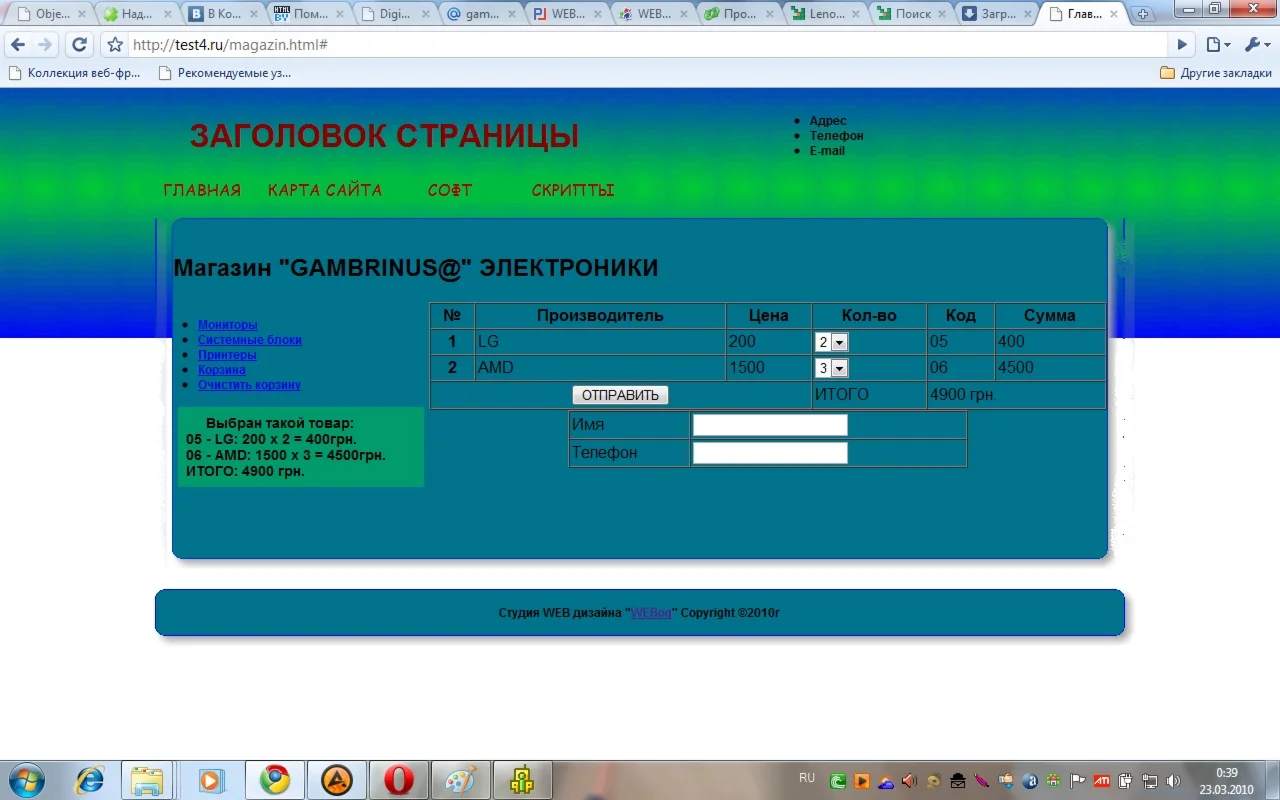Open the СОФТ navigation item

point(450,190)
